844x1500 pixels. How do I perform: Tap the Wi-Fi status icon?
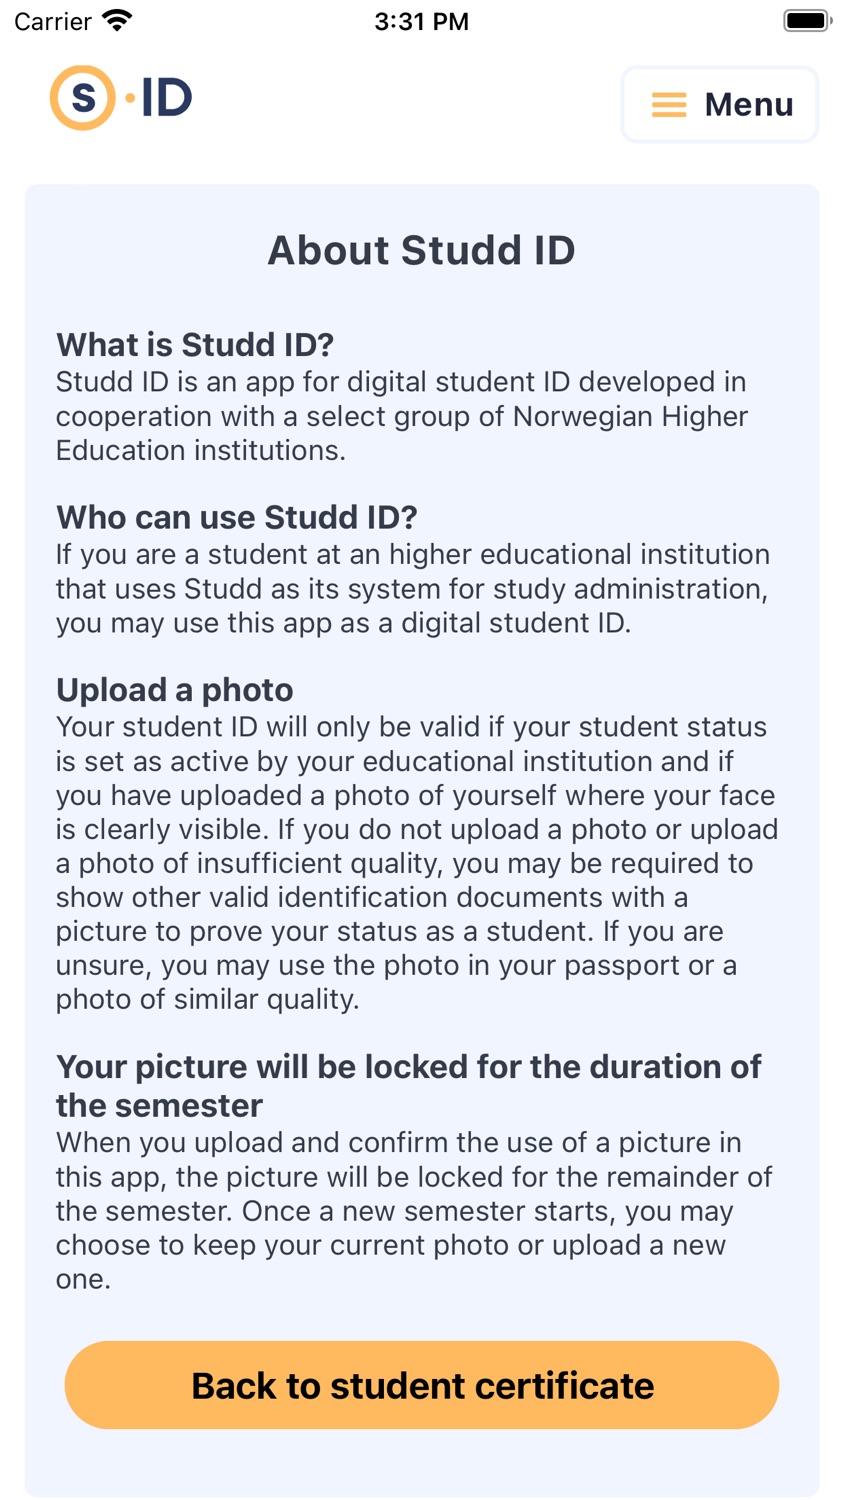tap(118, 21)
